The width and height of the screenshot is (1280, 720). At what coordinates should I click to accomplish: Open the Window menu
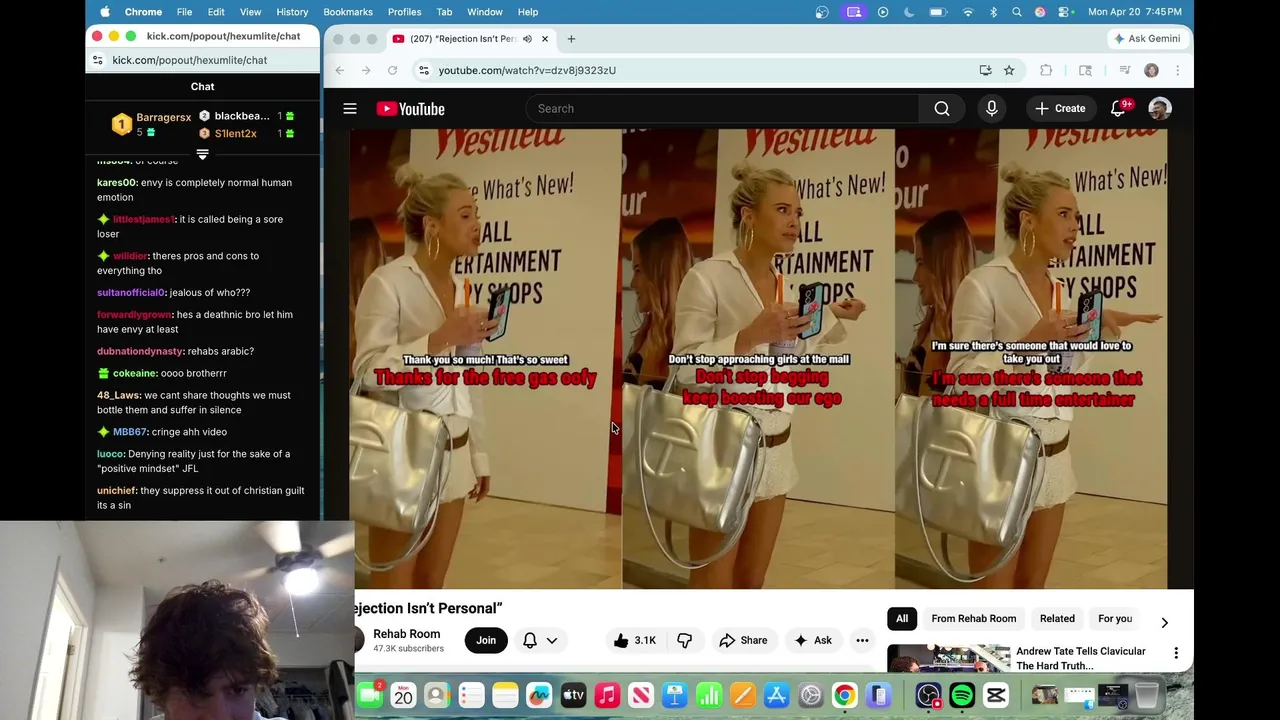click(485, 12)
